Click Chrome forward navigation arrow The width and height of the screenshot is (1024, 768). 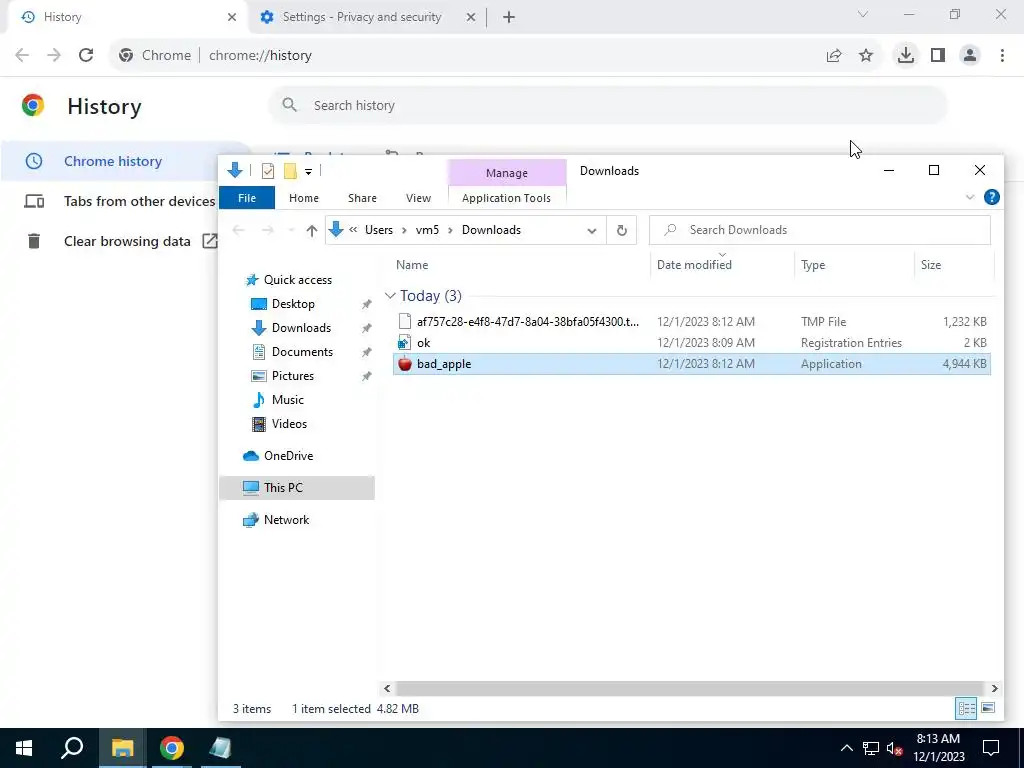[x=54, y=55]
